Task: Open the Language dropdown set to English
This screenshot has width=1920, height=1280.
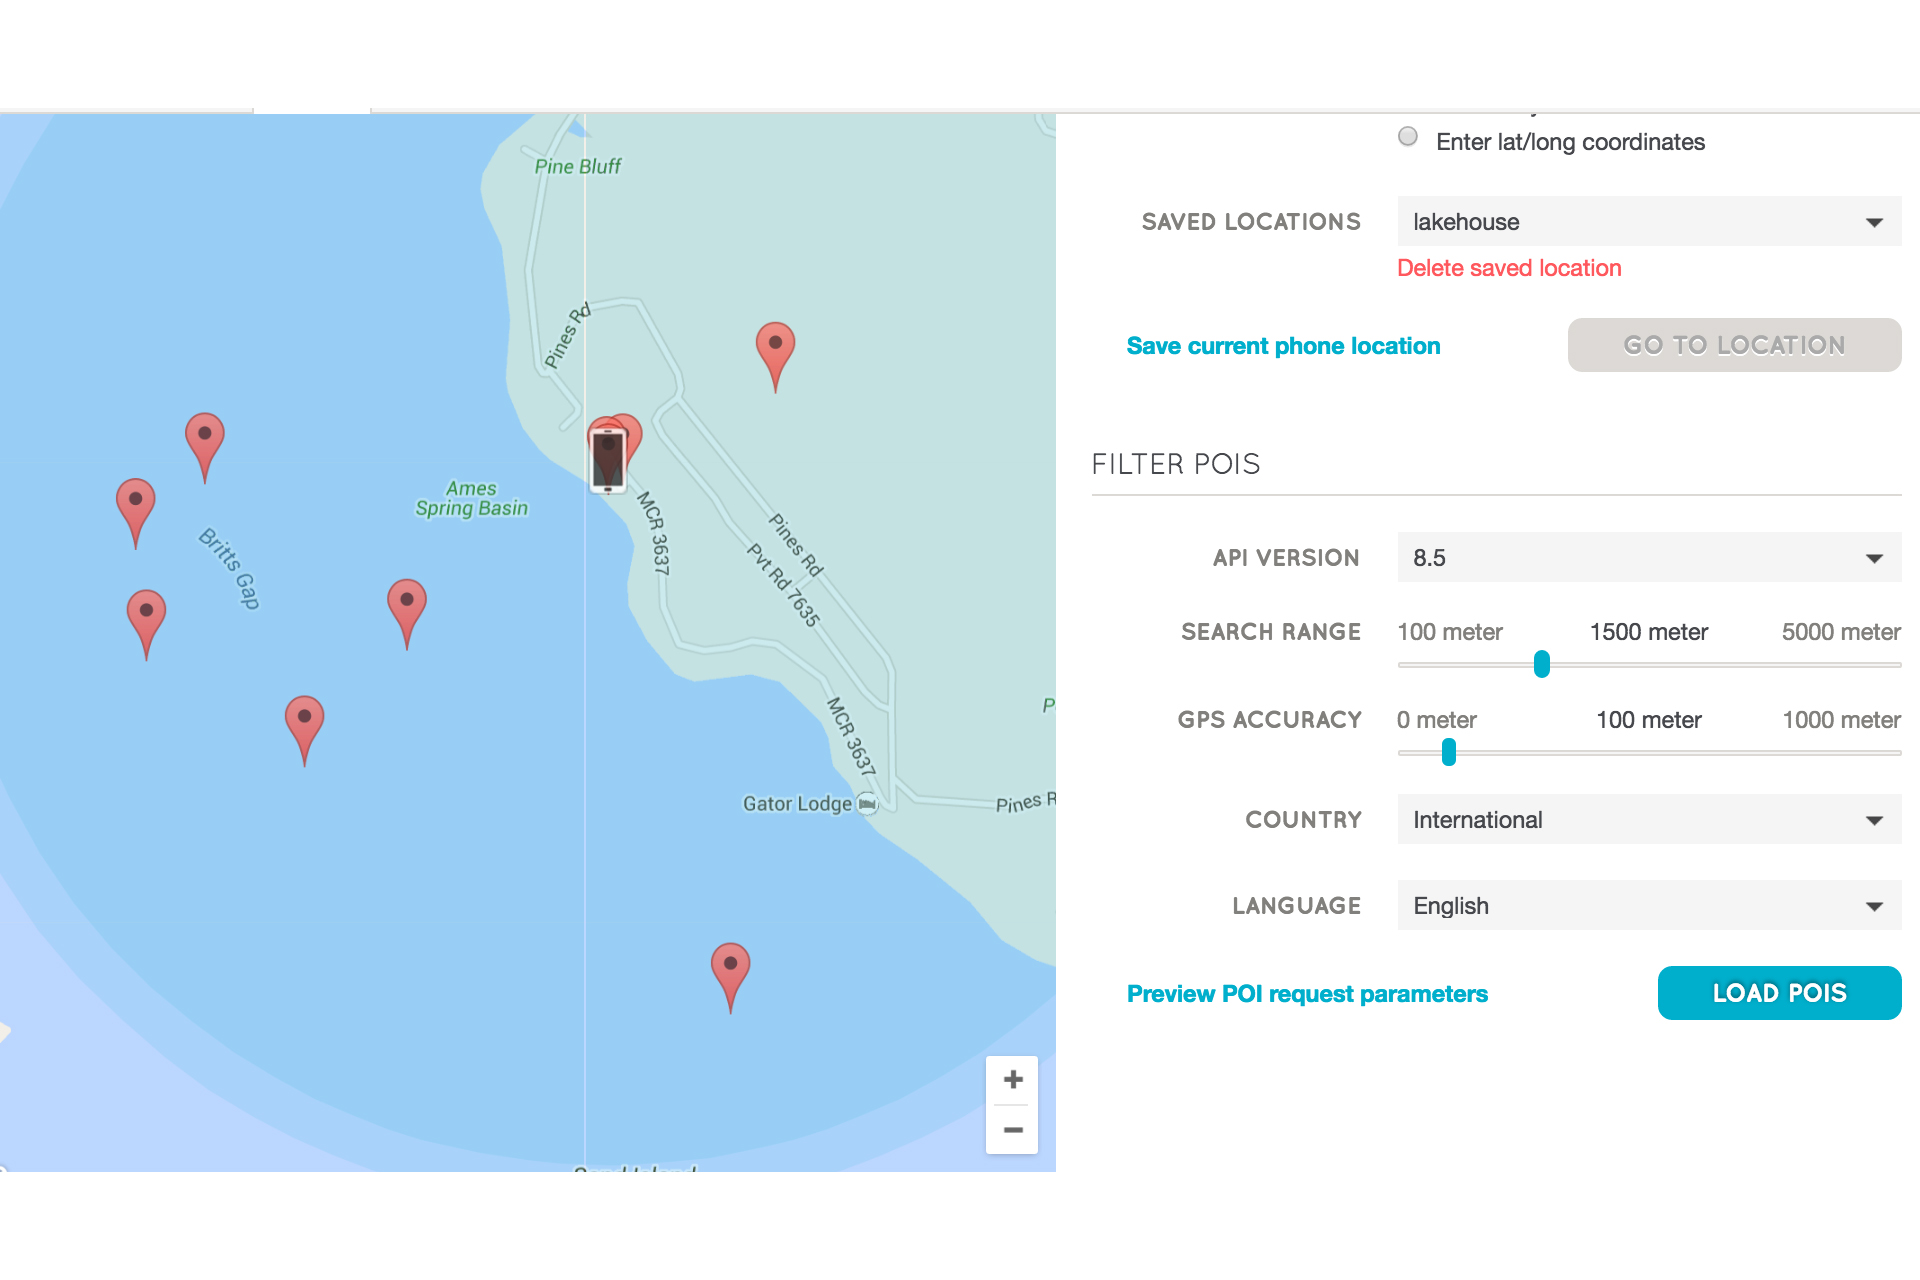Action: coord(1648,905)
